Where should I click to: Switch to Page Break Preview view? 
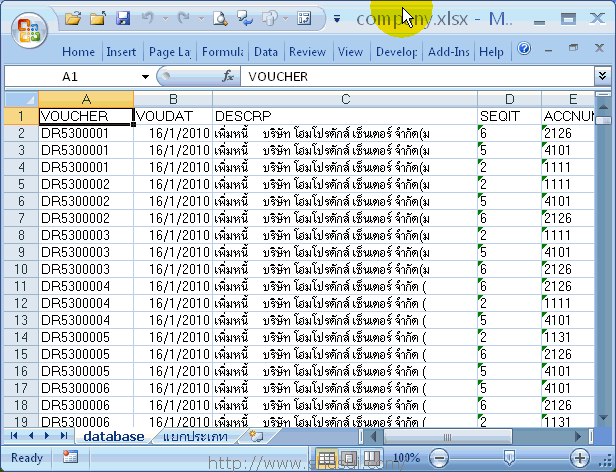371,458
